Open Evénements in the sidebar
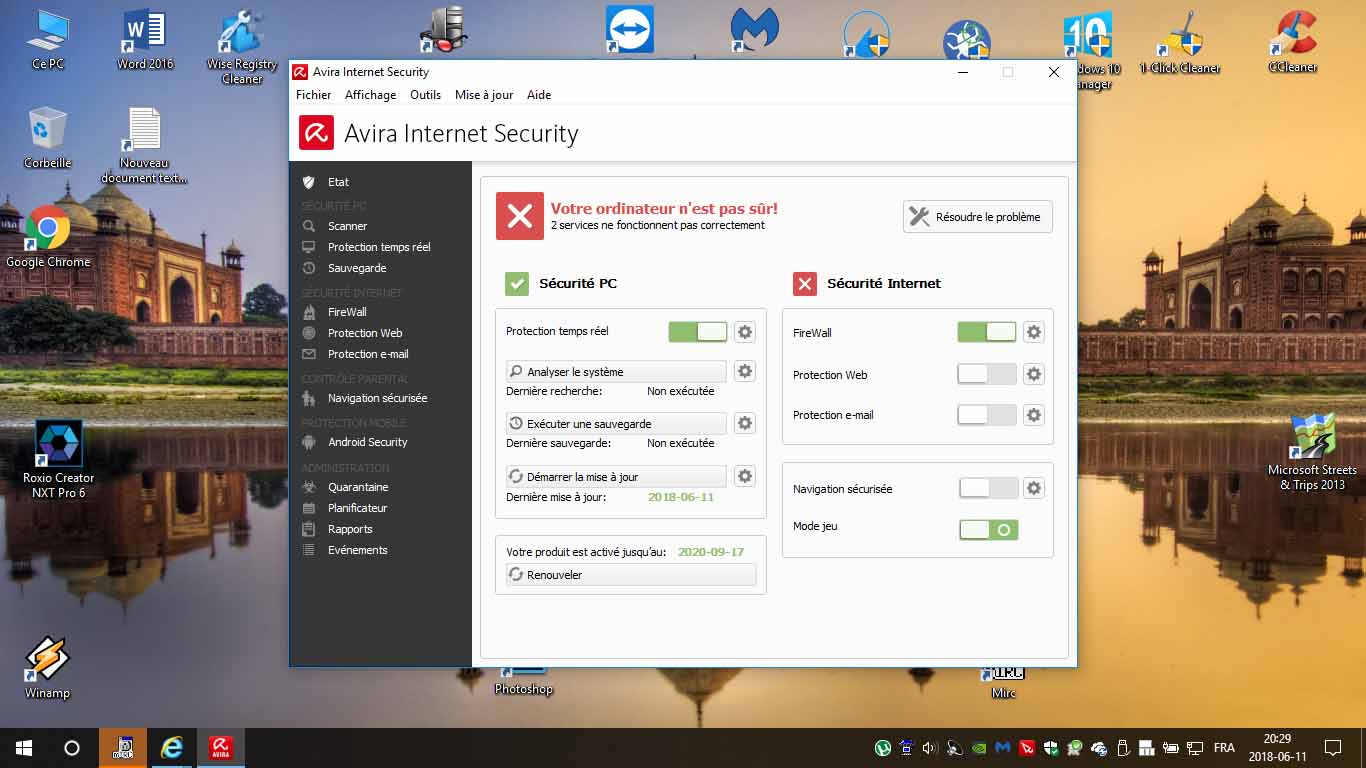Image resolution: width=1366 pixels, height=768 pixels. point(358,550)
